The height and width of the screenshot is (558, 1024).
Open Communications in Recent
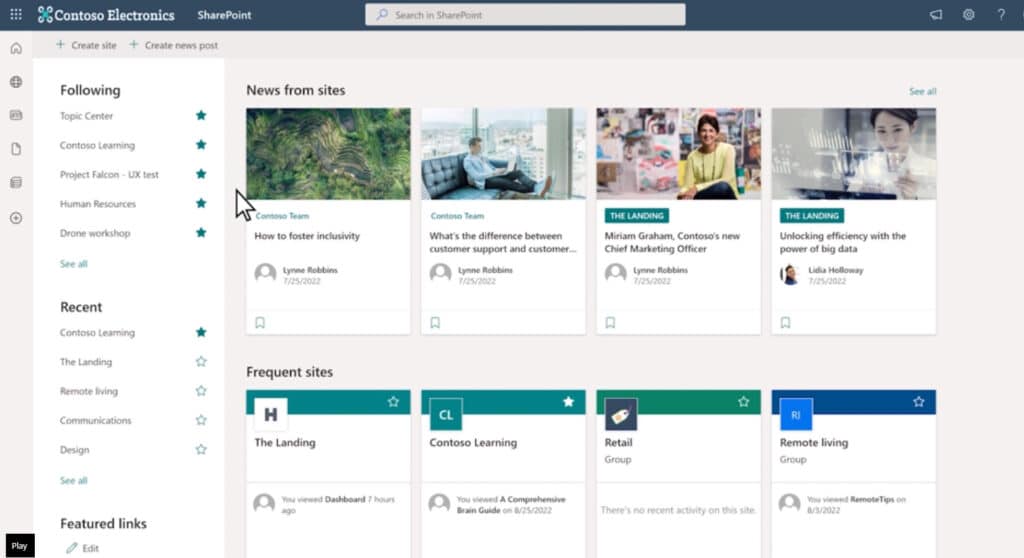[95, 420]
